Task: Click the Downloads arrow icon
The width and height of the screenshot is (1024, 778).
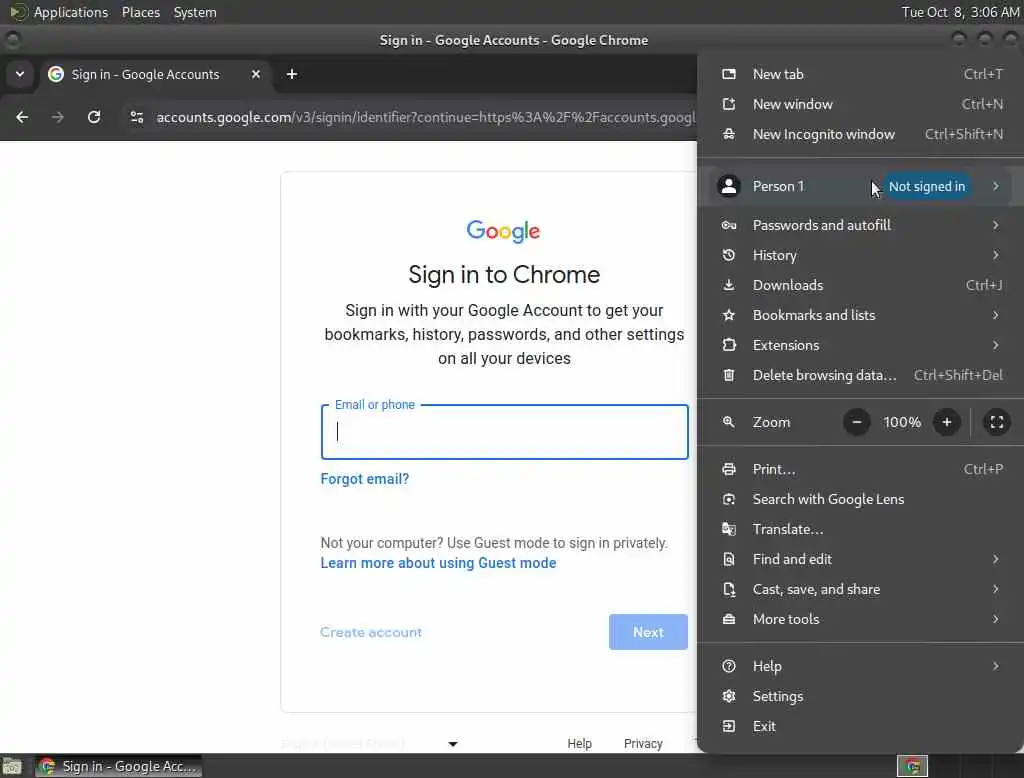Action: [729, 285]
